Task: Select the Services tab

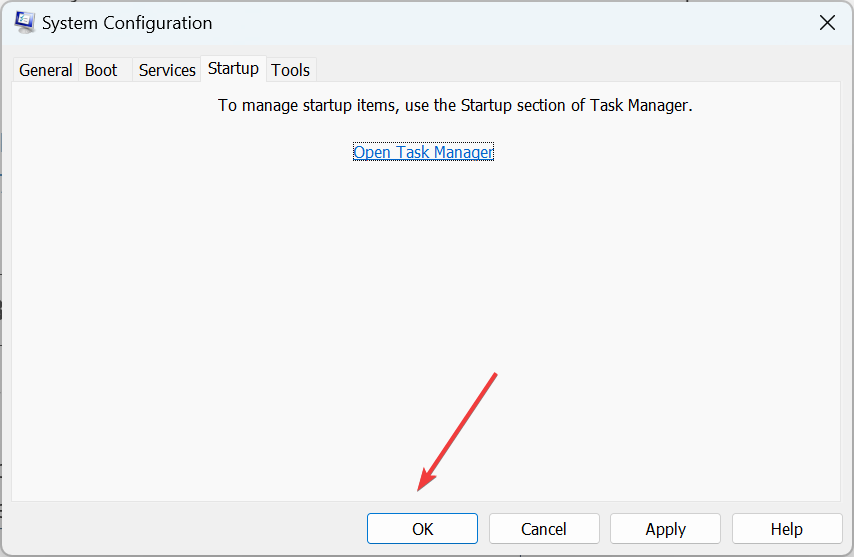Action: tap(167, 70)
